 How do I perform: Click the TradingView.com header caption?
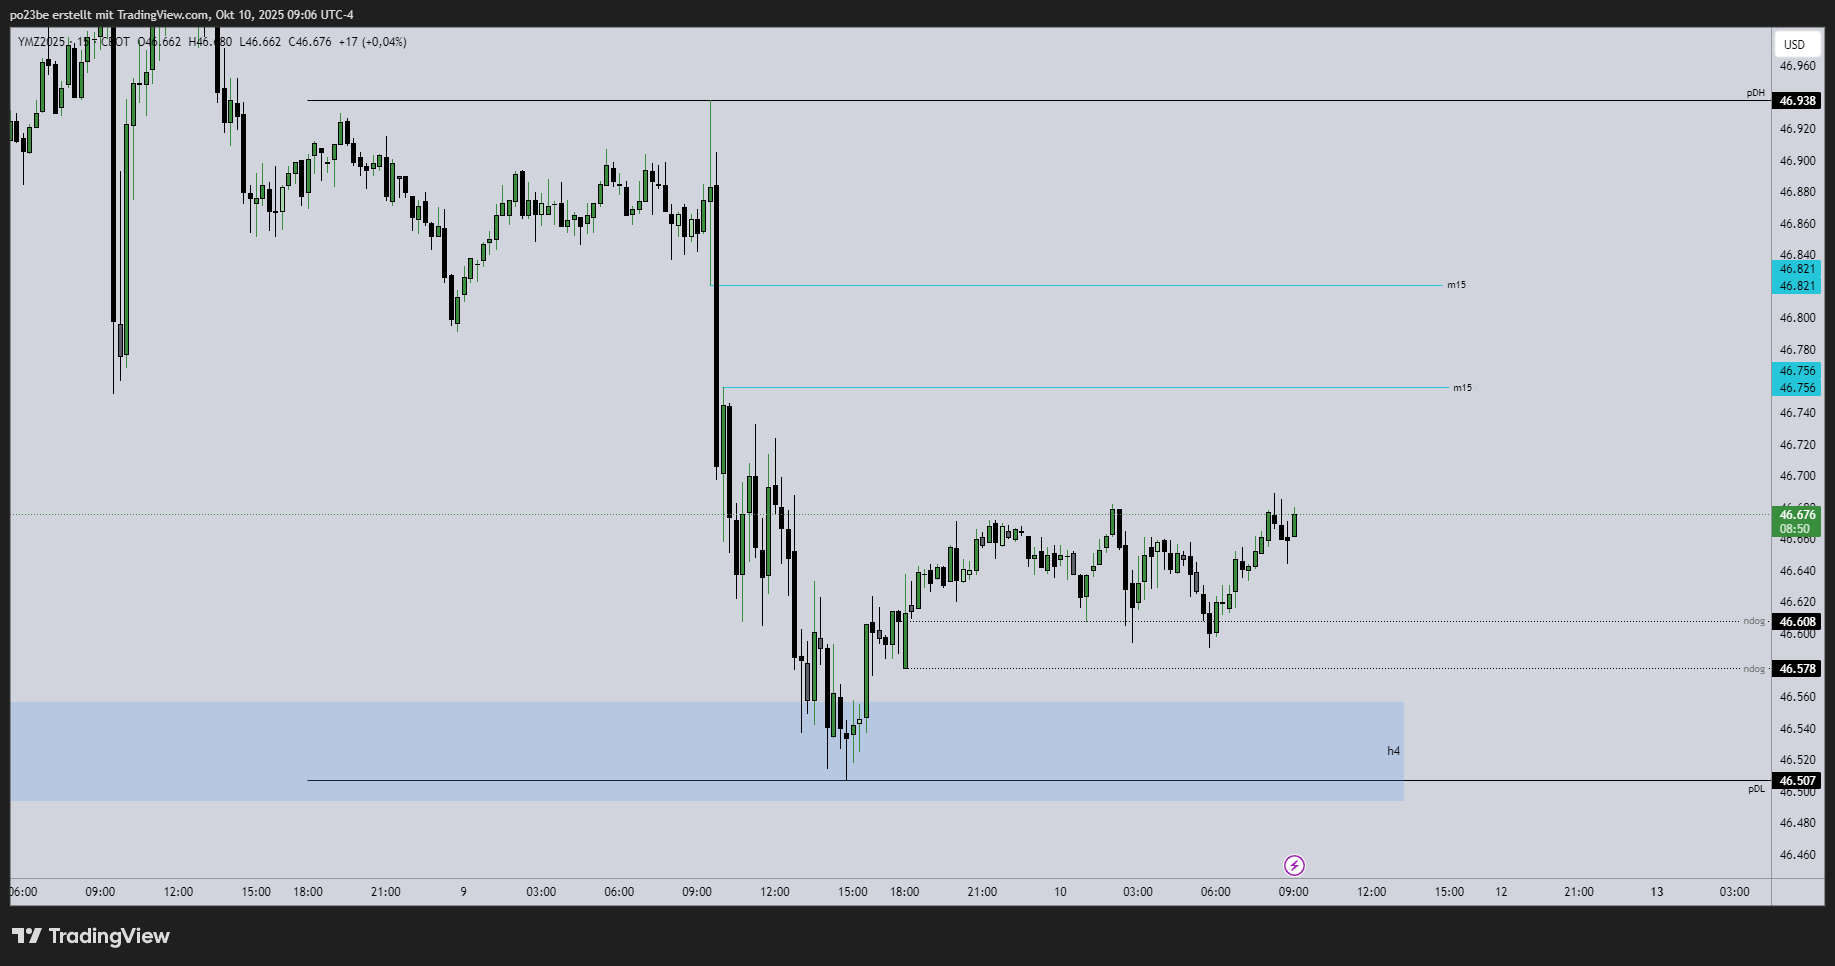[182, 14]
